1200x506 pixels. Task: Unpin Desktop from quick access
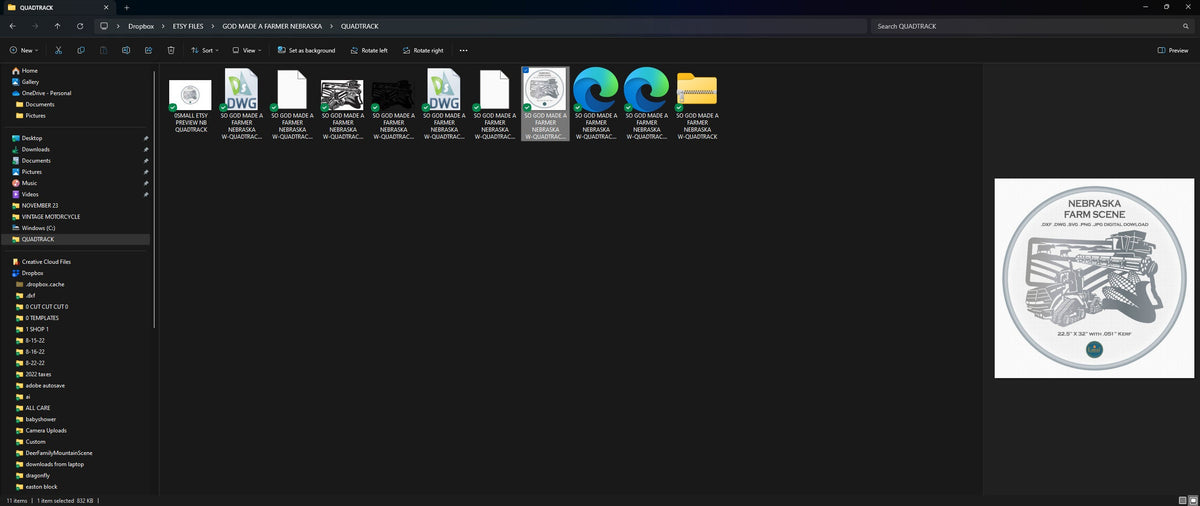[x=146, y=138]
